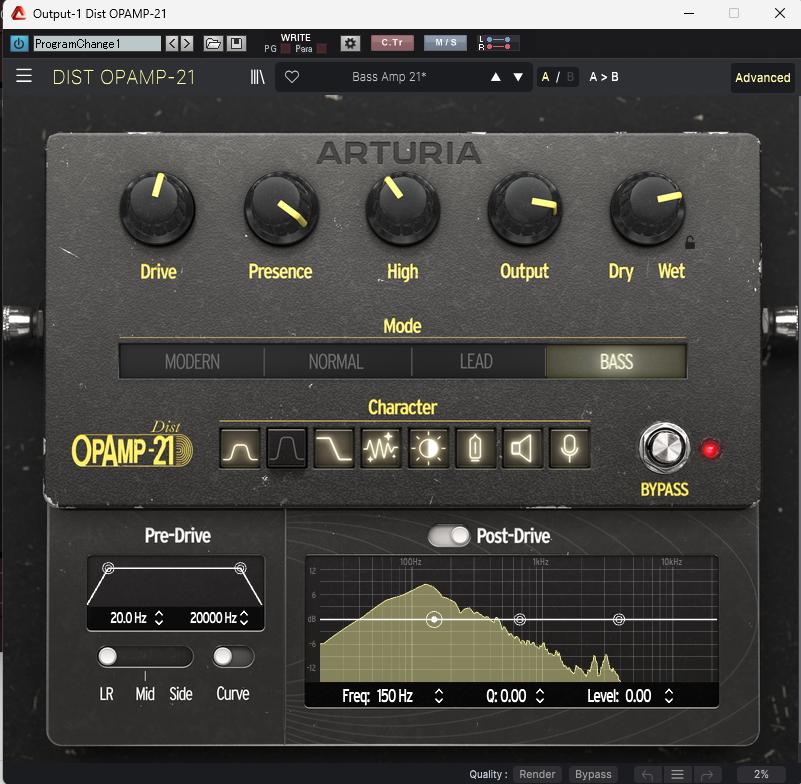801x784 pixels.
Task: Undo with the left arrow icon
Action: click(x=648, y=775)
